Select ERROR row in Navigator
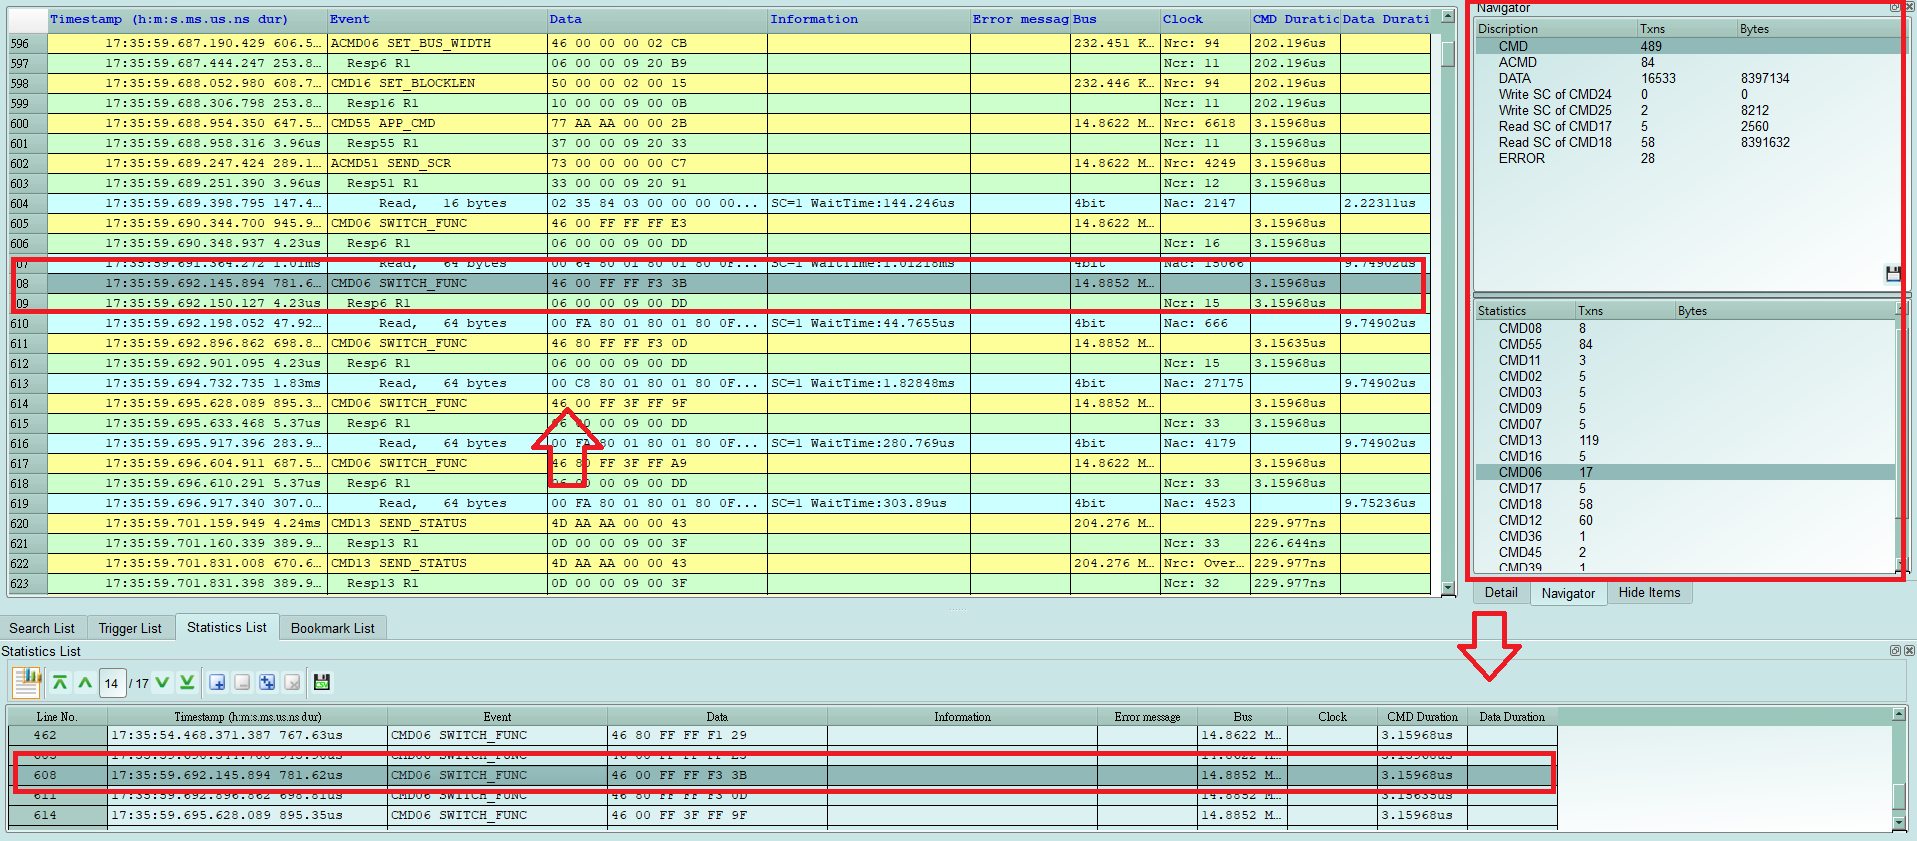 (x=1688, y=158)
